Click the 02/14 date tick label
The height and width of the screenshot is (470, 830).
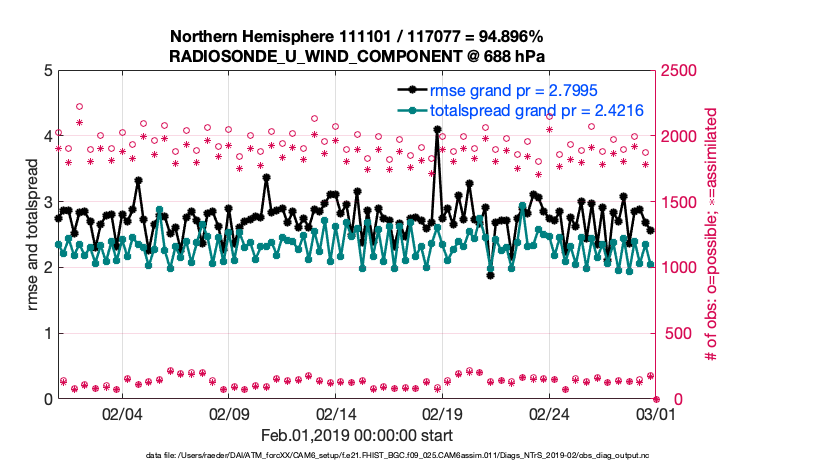coord(336,414)
